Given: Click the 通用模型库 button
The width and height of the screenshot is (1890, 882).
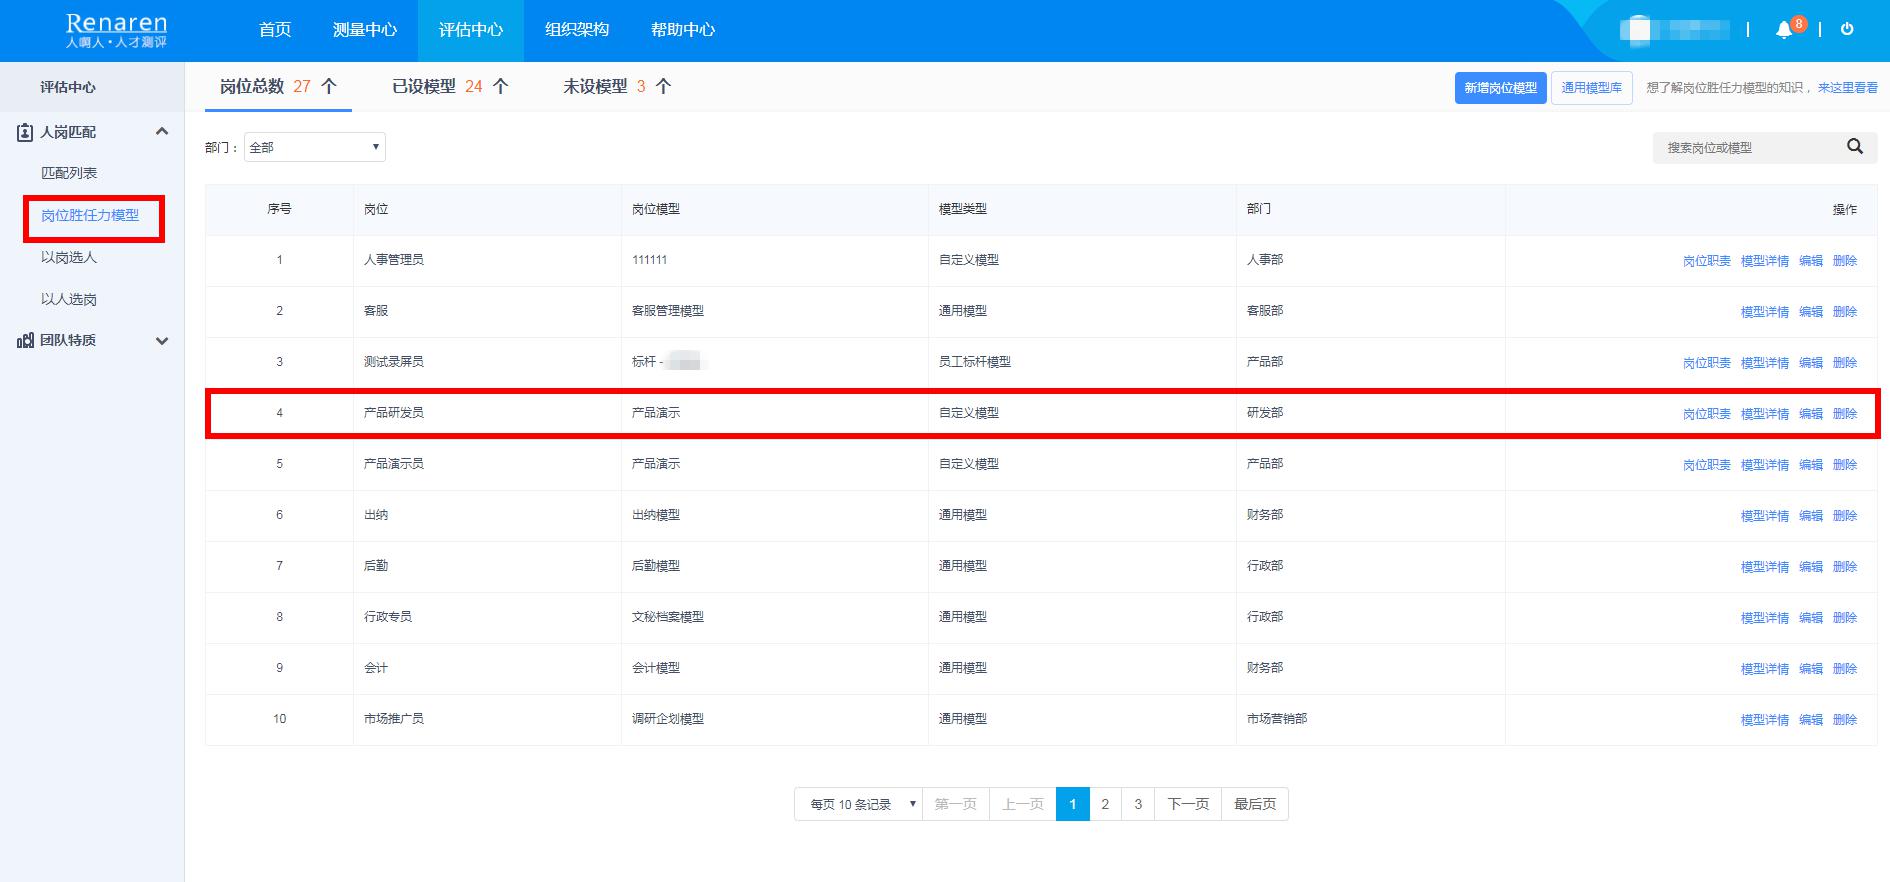Looking at the screenshot, I should coord(1591,88).
